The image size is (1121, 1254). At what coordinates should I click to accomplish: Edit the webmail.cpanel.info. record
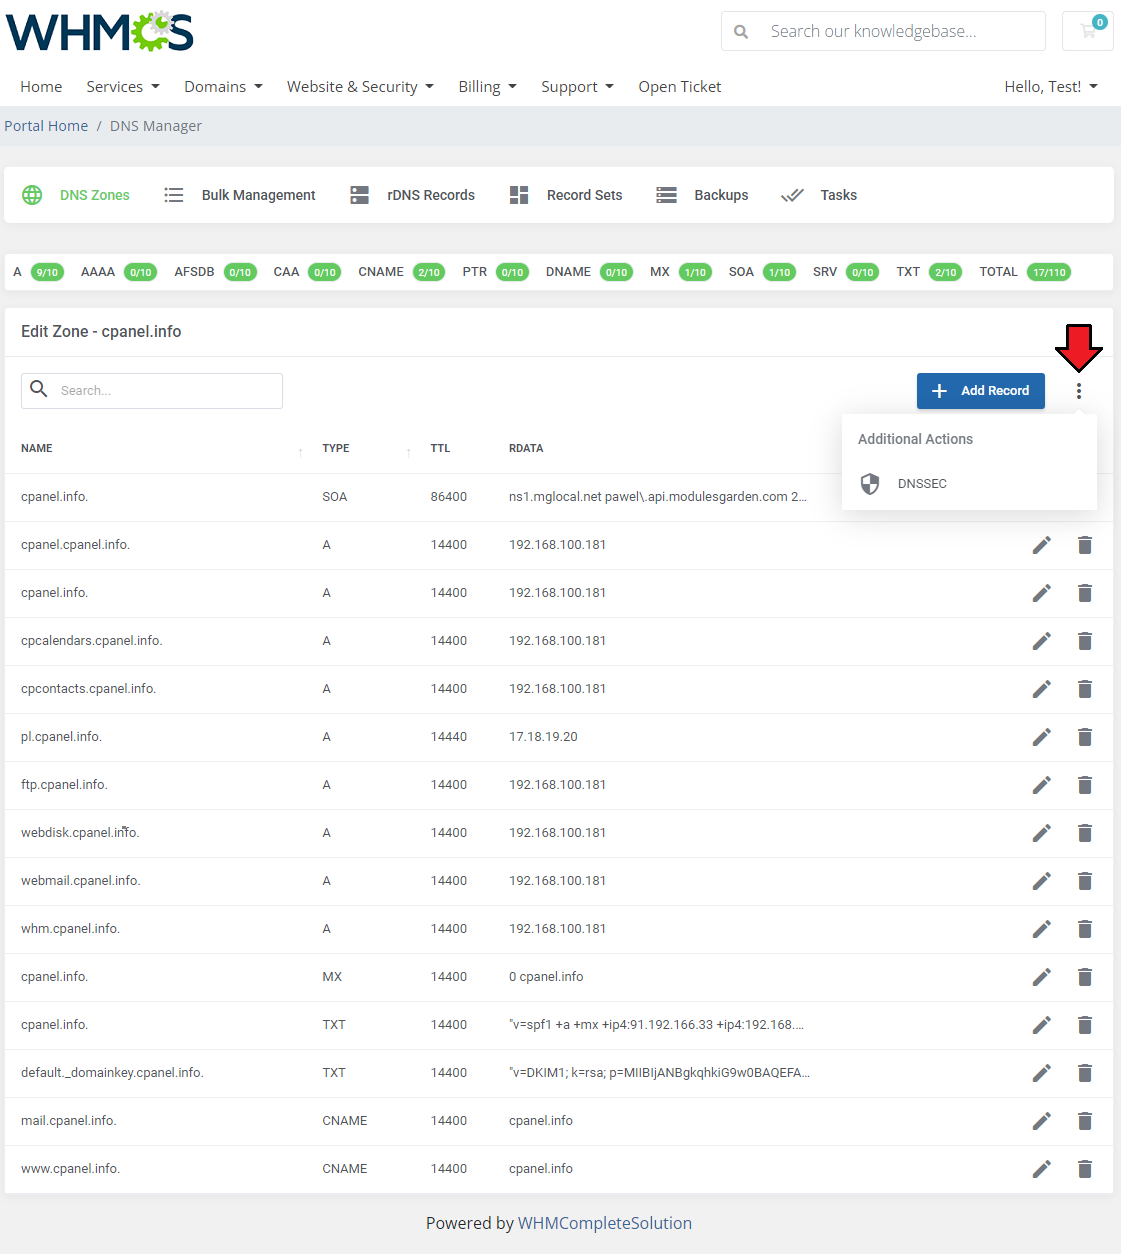point(1042,881)
